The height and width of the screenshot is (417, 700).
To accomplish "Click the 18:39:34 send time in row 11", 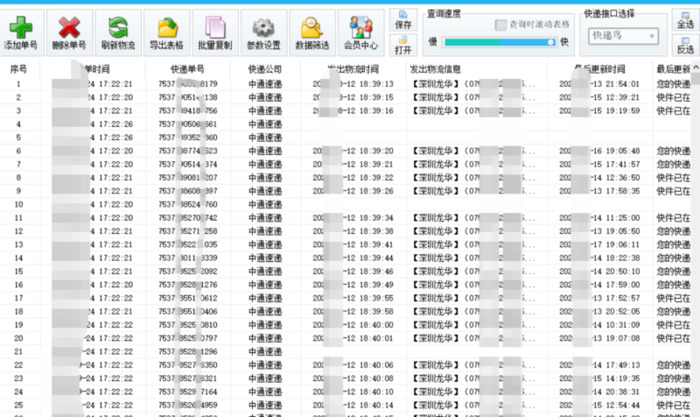I will (x=378, y=217).
